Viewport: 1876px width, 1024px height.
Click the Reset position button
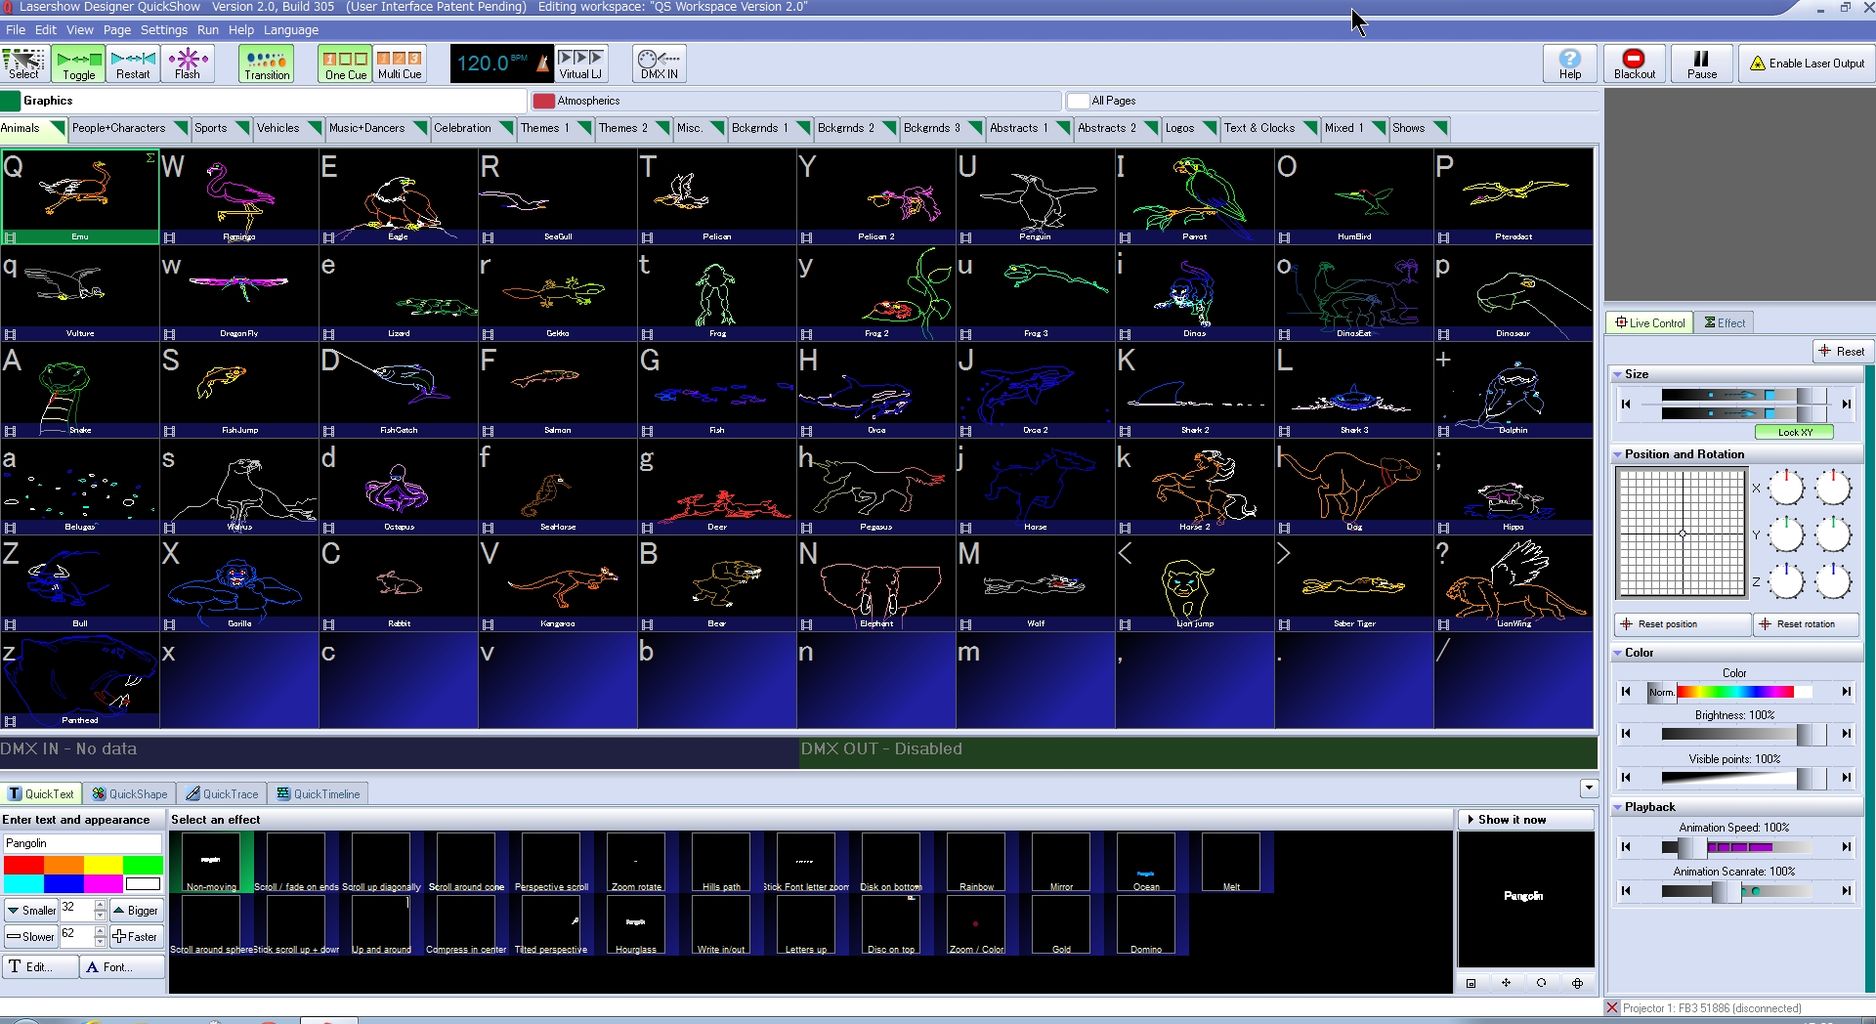point(1682,624)
